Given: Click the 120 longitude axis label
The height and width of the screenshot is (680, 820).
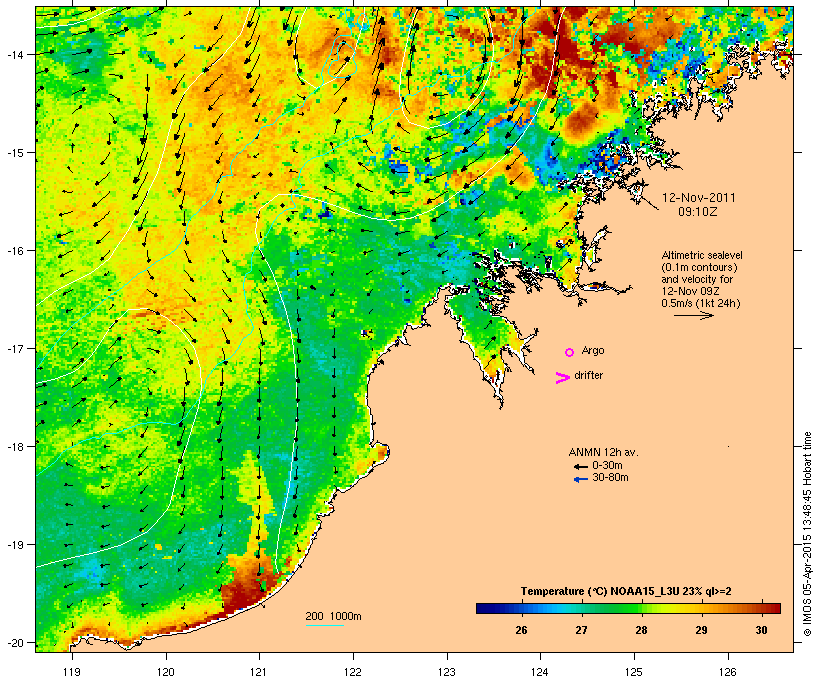Looking at the screenshot, I should point(166,672).
